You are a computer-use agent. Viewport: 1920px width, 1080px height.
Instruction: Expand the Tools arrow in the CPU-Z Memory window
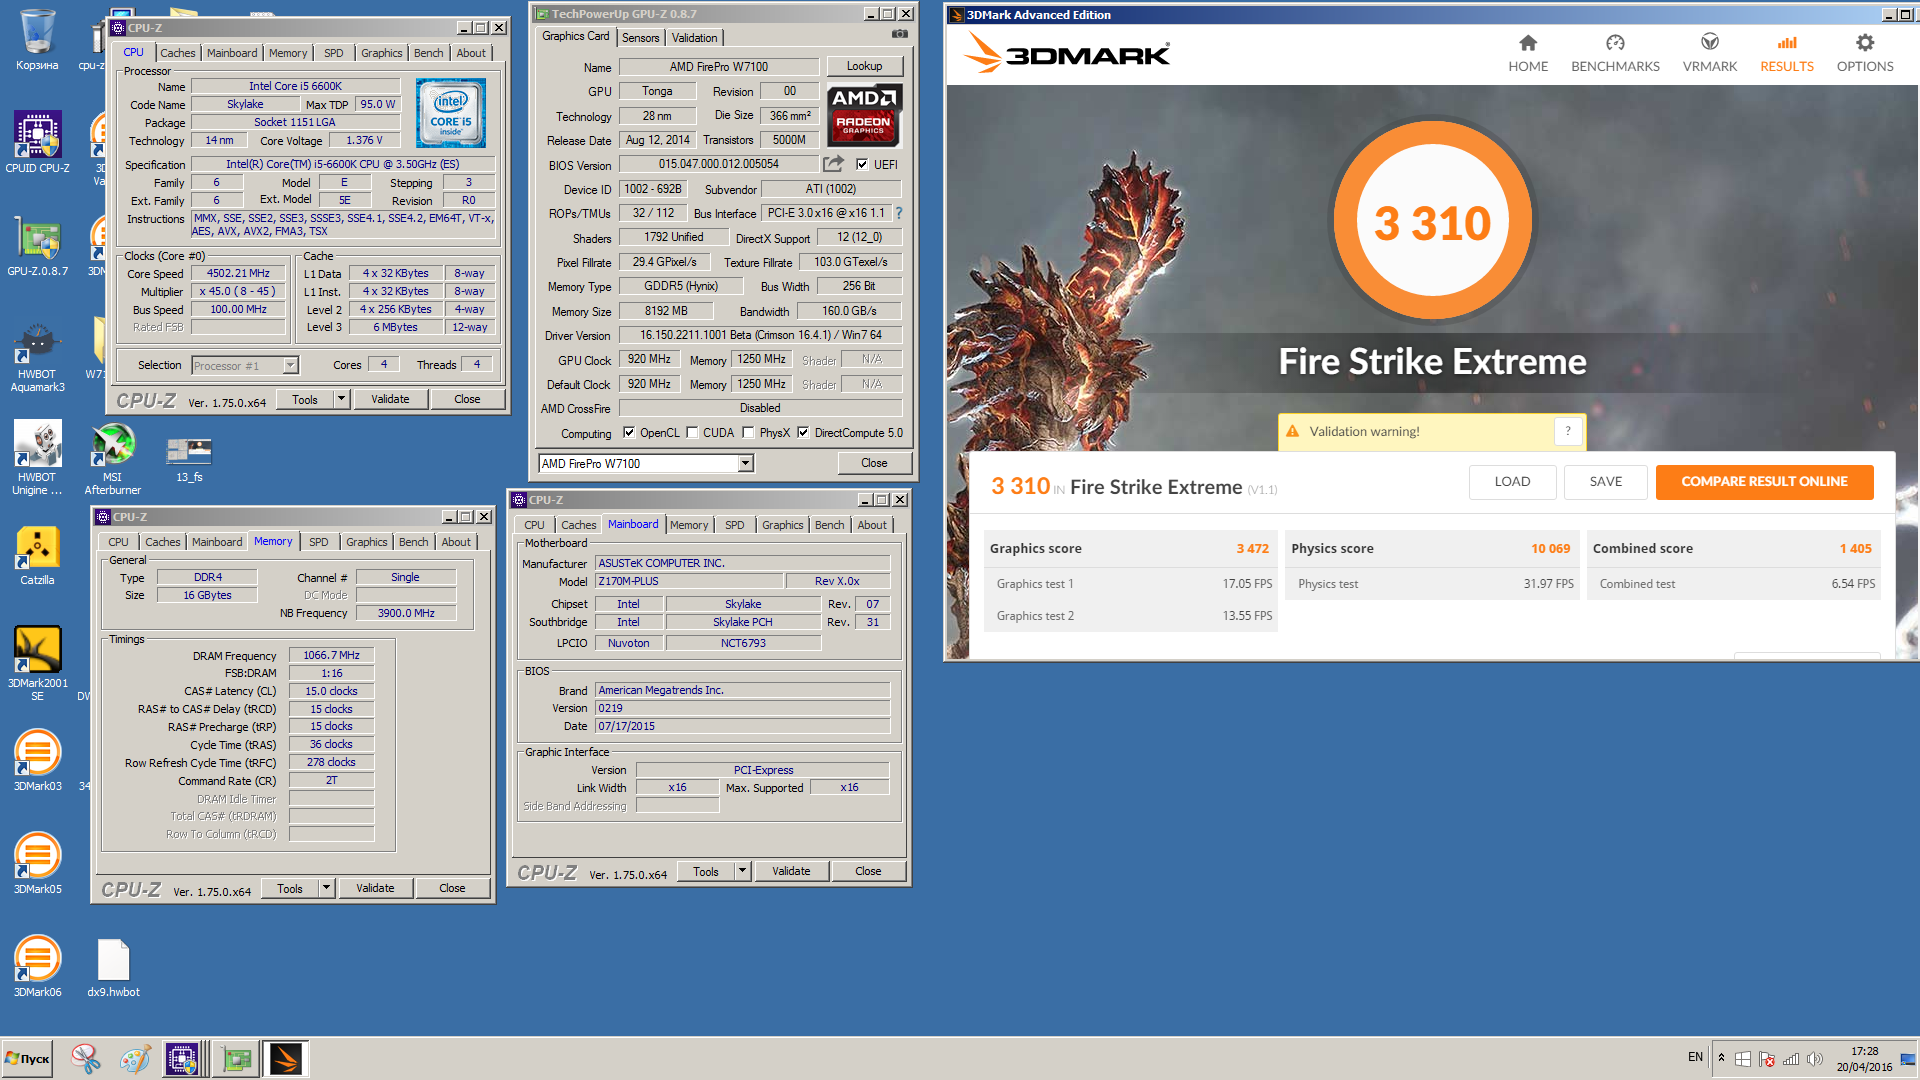326,888
